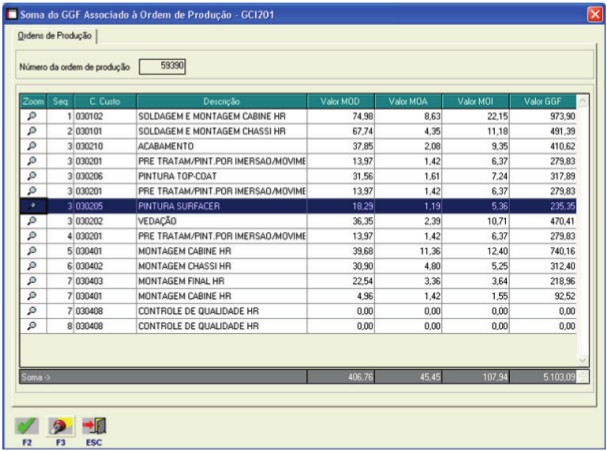Click the zoom magnifier for SOLDAGEM E MONTAGEM CHASSI HR
607x451 pixels.
click(x=32, y=131)
